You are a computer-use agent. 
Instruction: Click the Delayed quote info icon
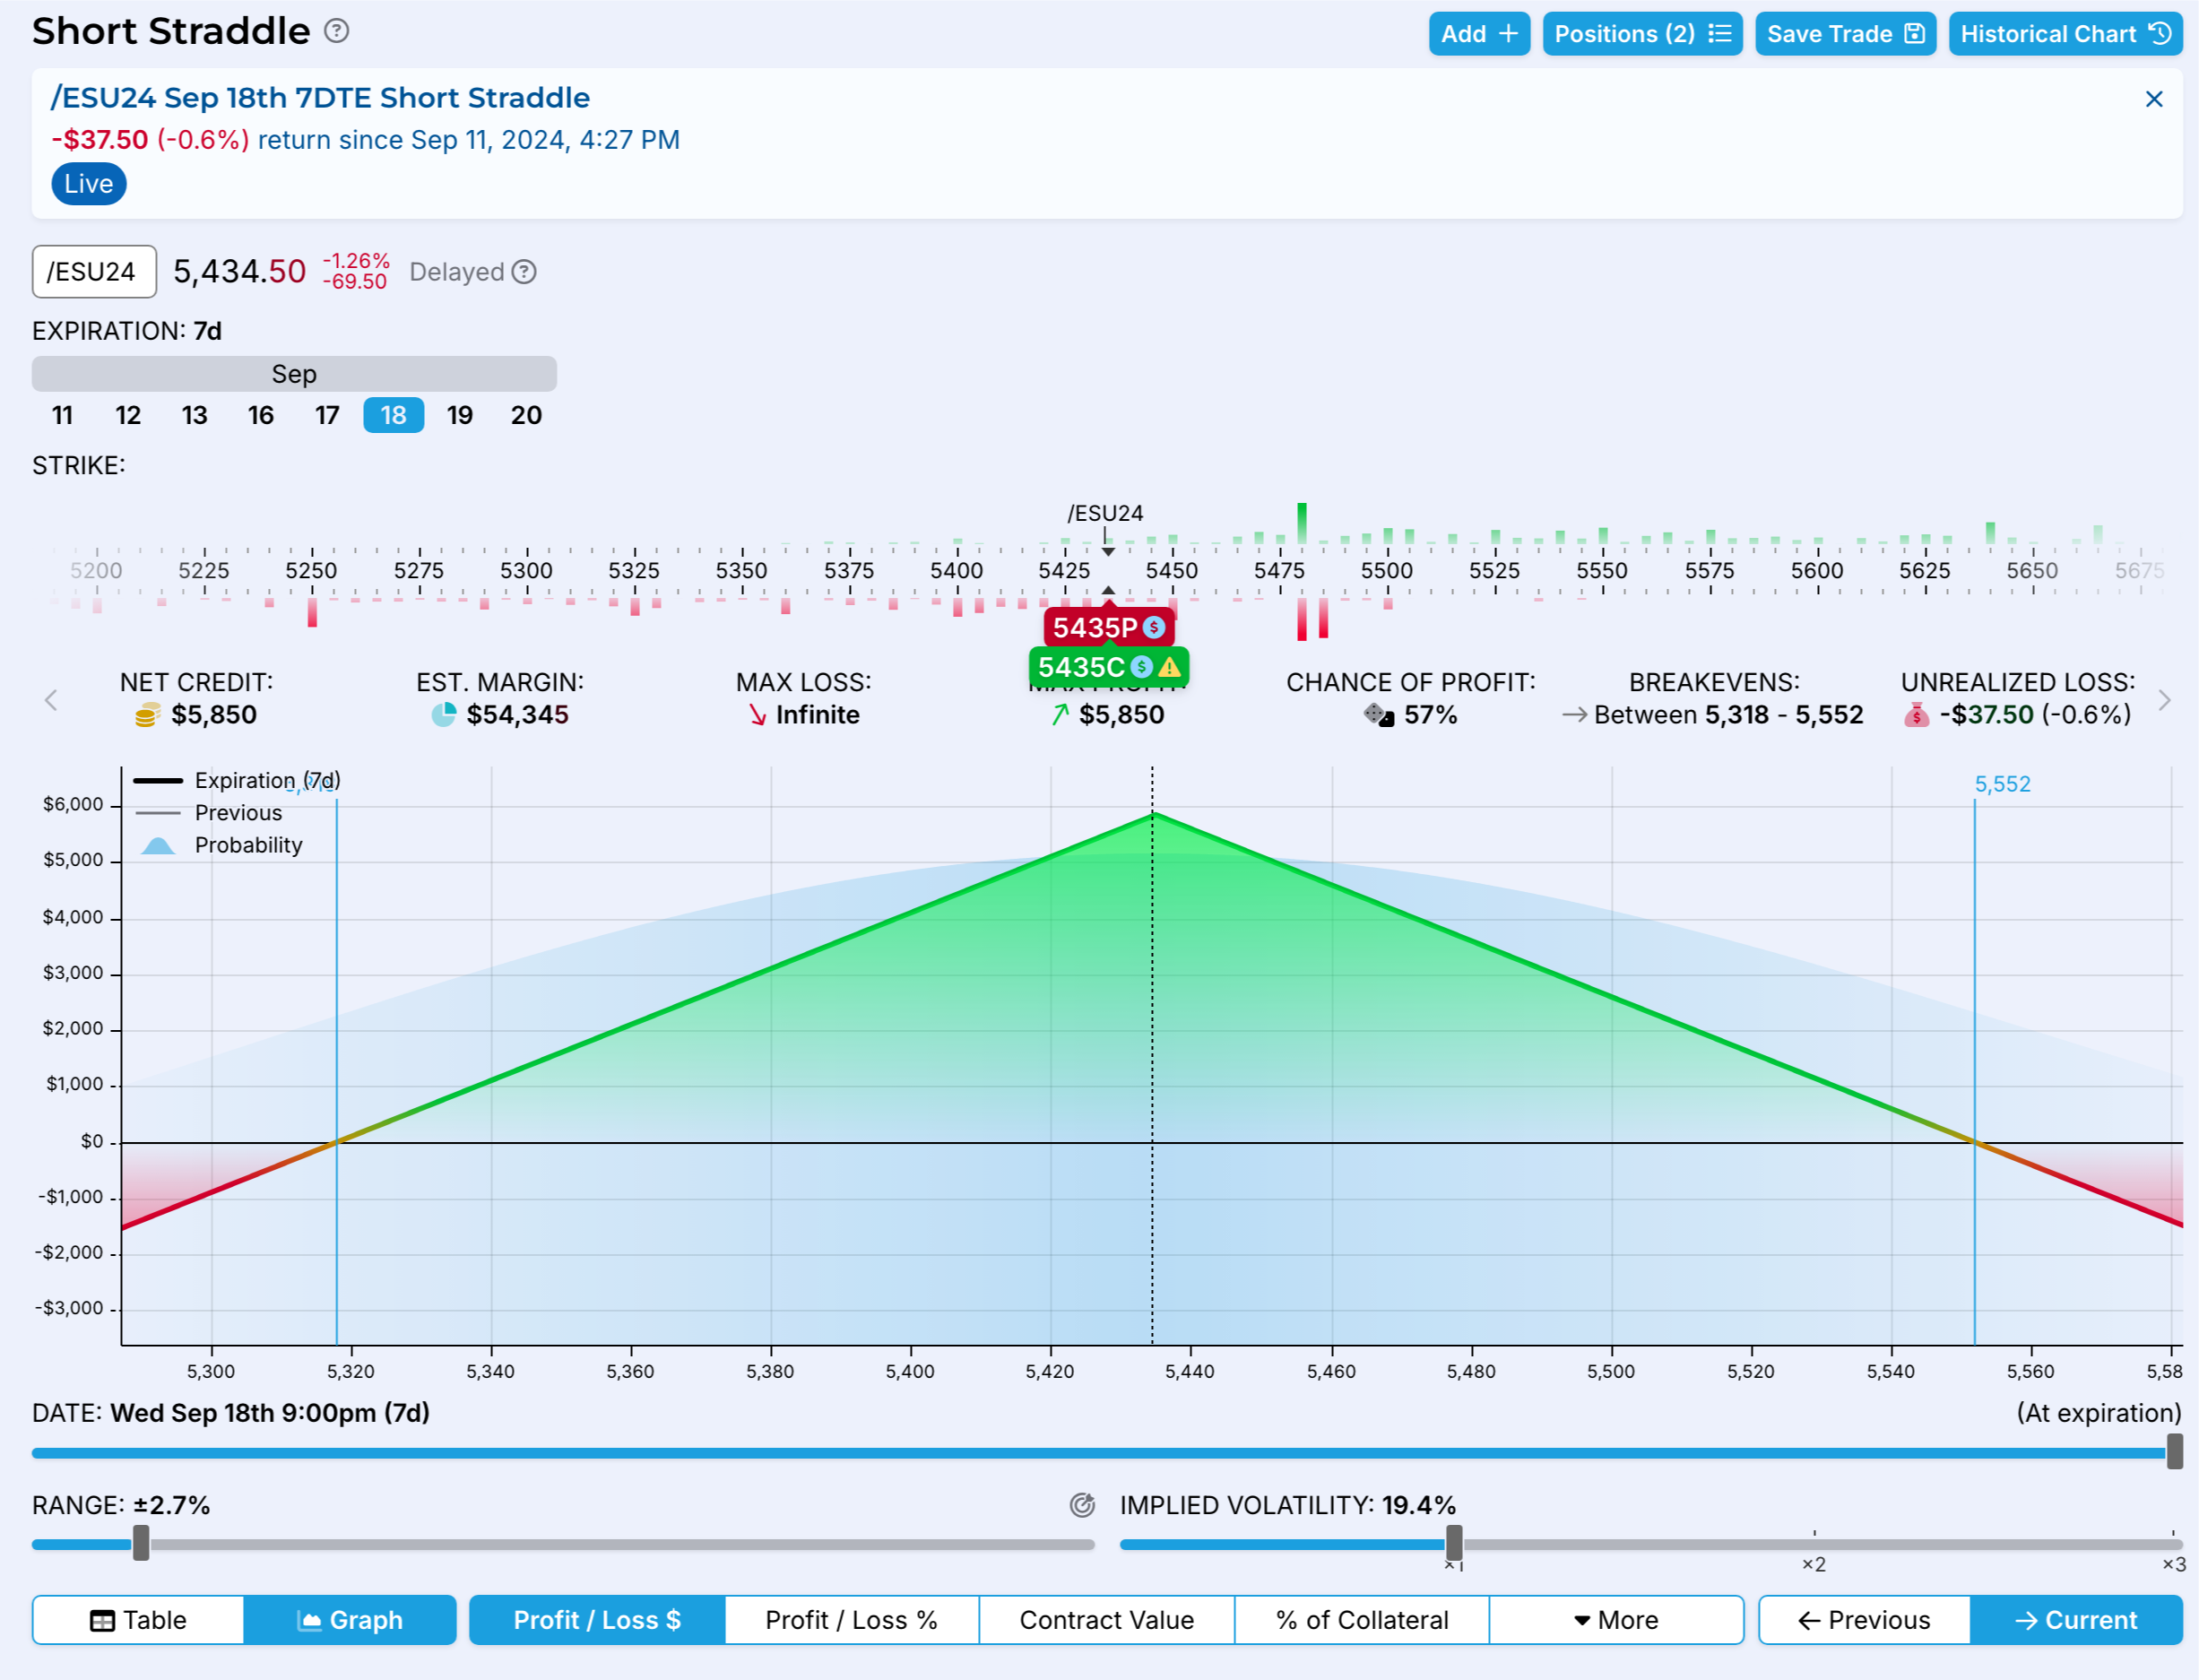click(x=524, y=272)
